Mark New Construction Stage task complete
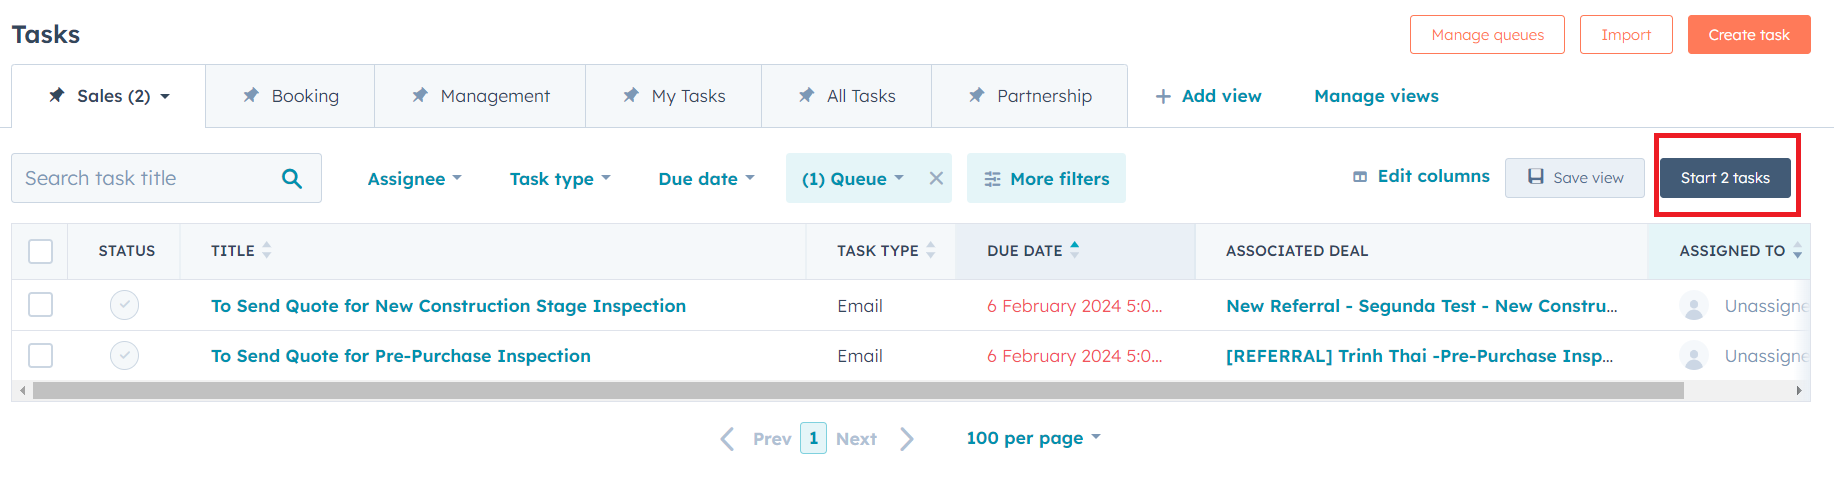1834x481 pixels. 124,305
